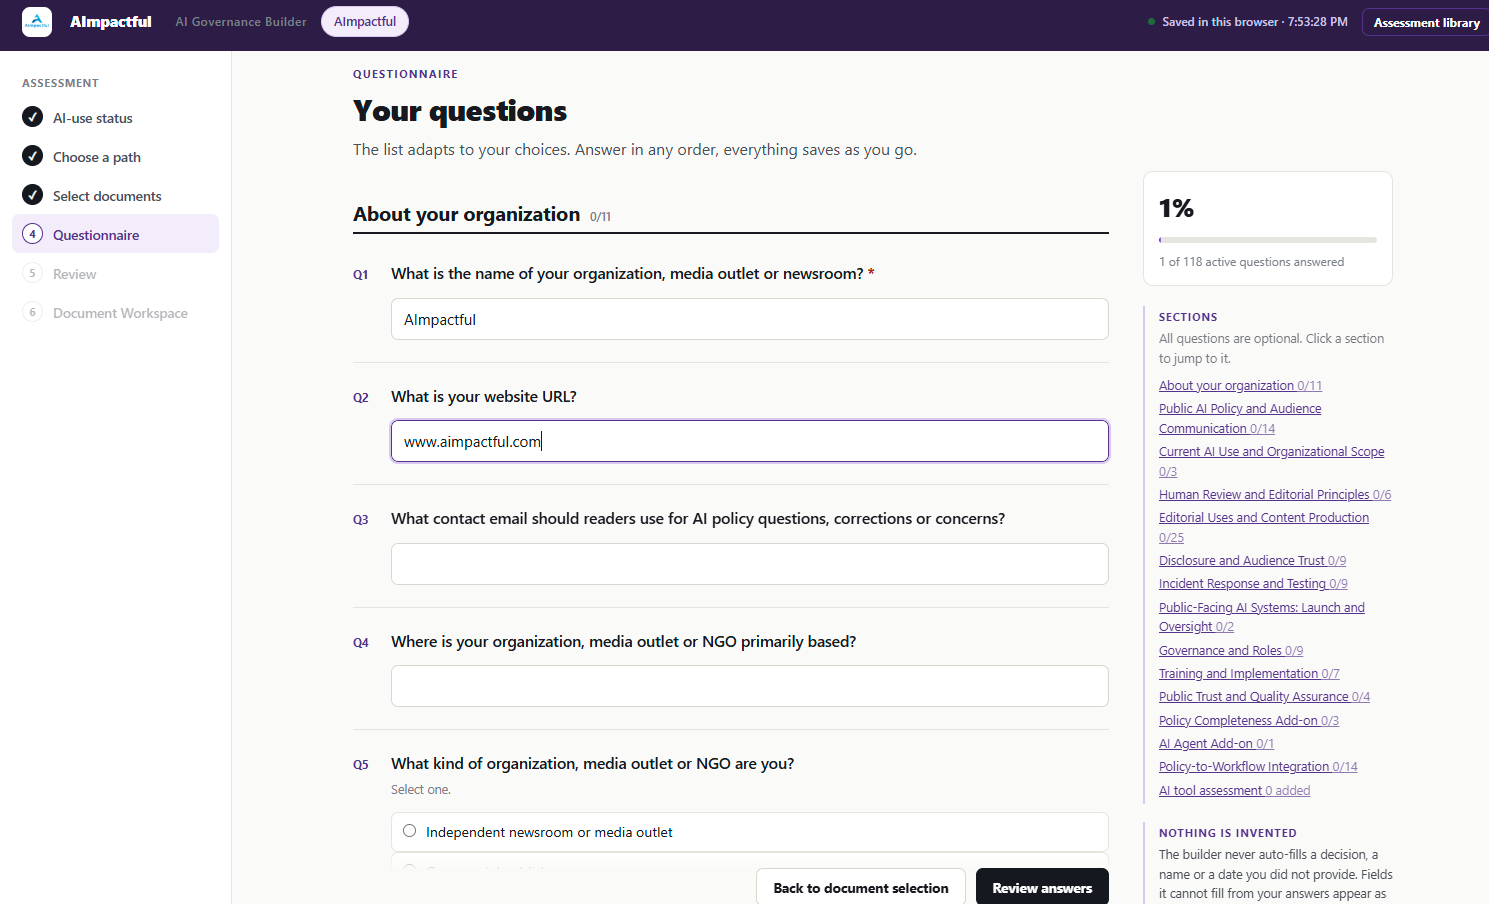
Task: Open the Assessment library
Action: tap(1426, 22)
